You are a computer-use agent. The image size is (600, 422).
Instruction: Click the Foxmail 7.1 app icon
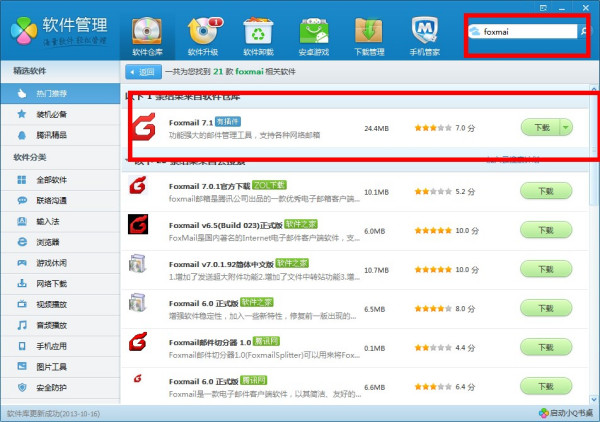tap(144, 127)
